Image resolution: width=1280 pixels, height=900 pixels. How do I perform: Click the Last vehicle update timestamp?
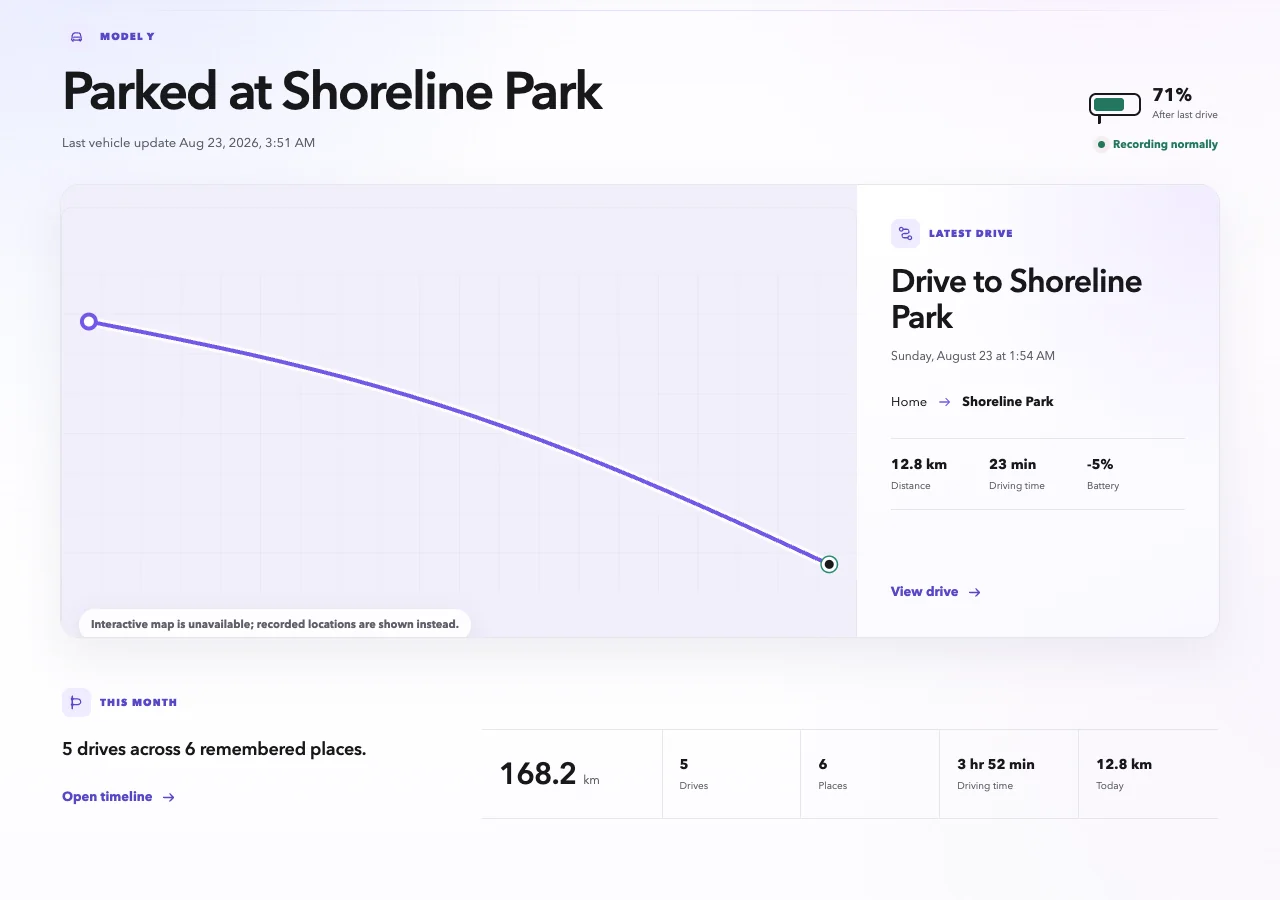pyautogui.click(x=188, y=143)
